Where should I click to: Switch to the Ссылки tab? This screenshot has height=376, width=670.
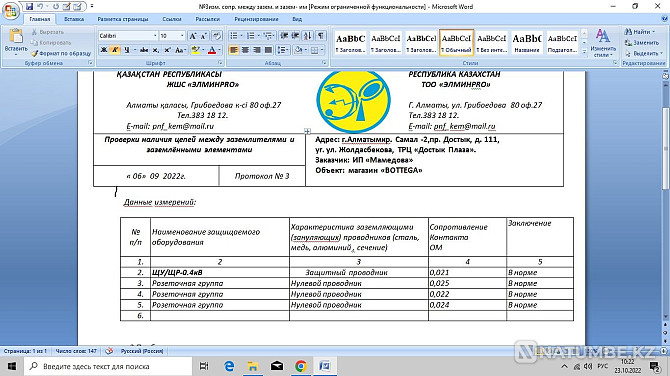click(x=172, y=19)
